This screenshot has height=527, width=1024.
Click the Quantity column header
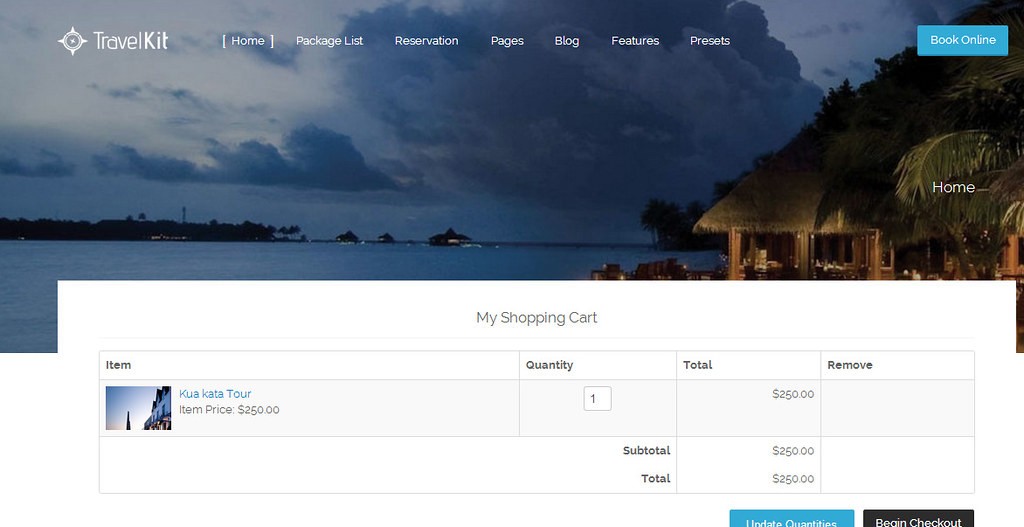point(549,365)
